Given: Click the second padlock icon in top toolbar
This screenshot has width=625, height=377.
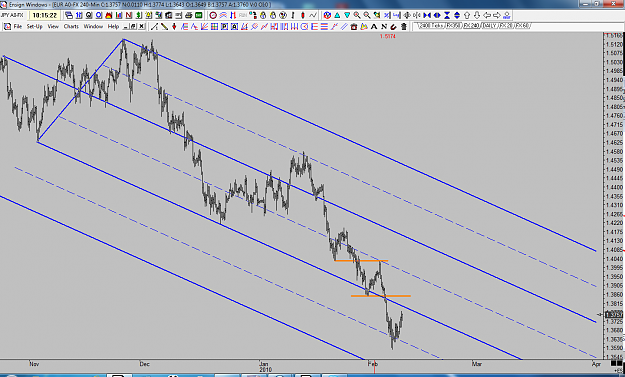Looking at the screenshot, I should (273, 15).
